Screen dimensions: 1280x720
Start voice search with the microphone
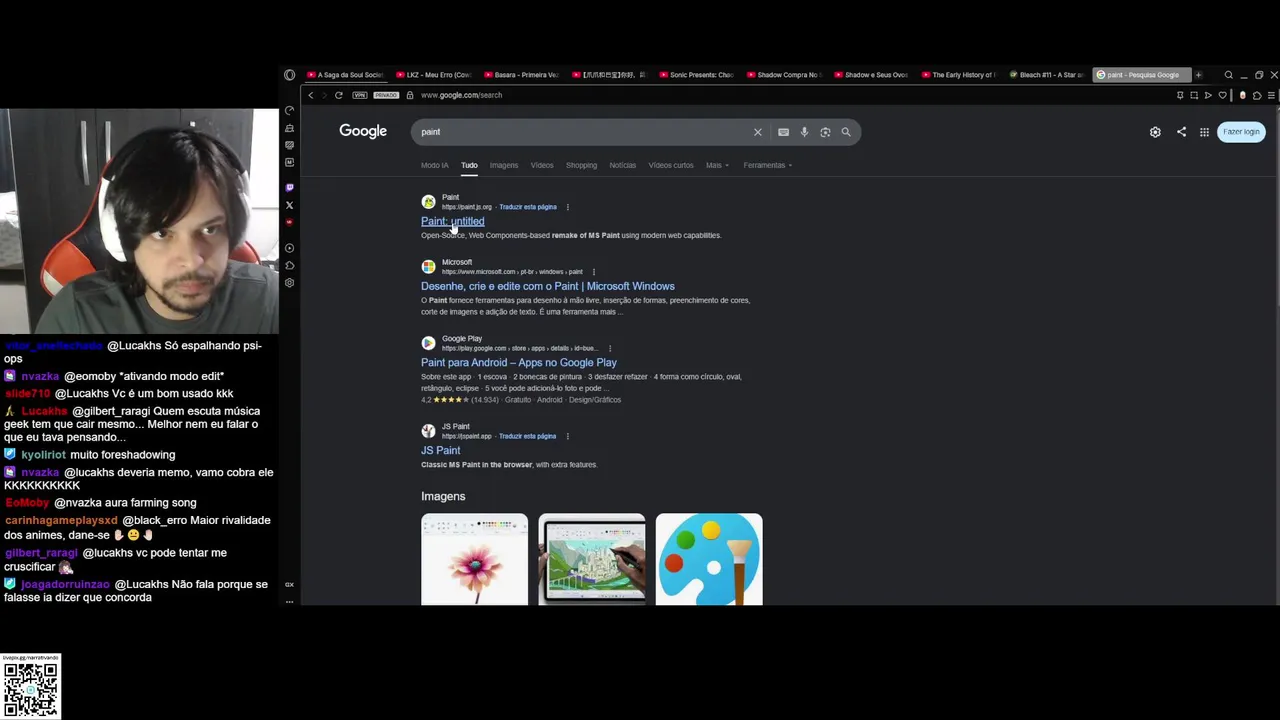(804, 132)
